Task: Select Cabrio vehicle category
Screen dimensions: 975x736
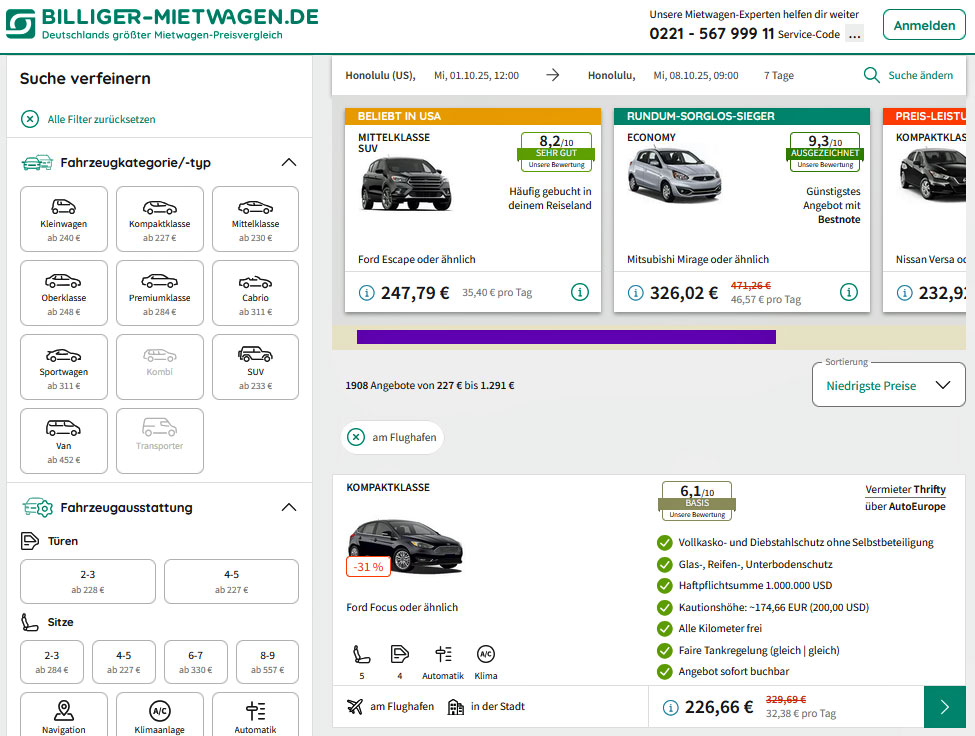Action: (256, 293)
